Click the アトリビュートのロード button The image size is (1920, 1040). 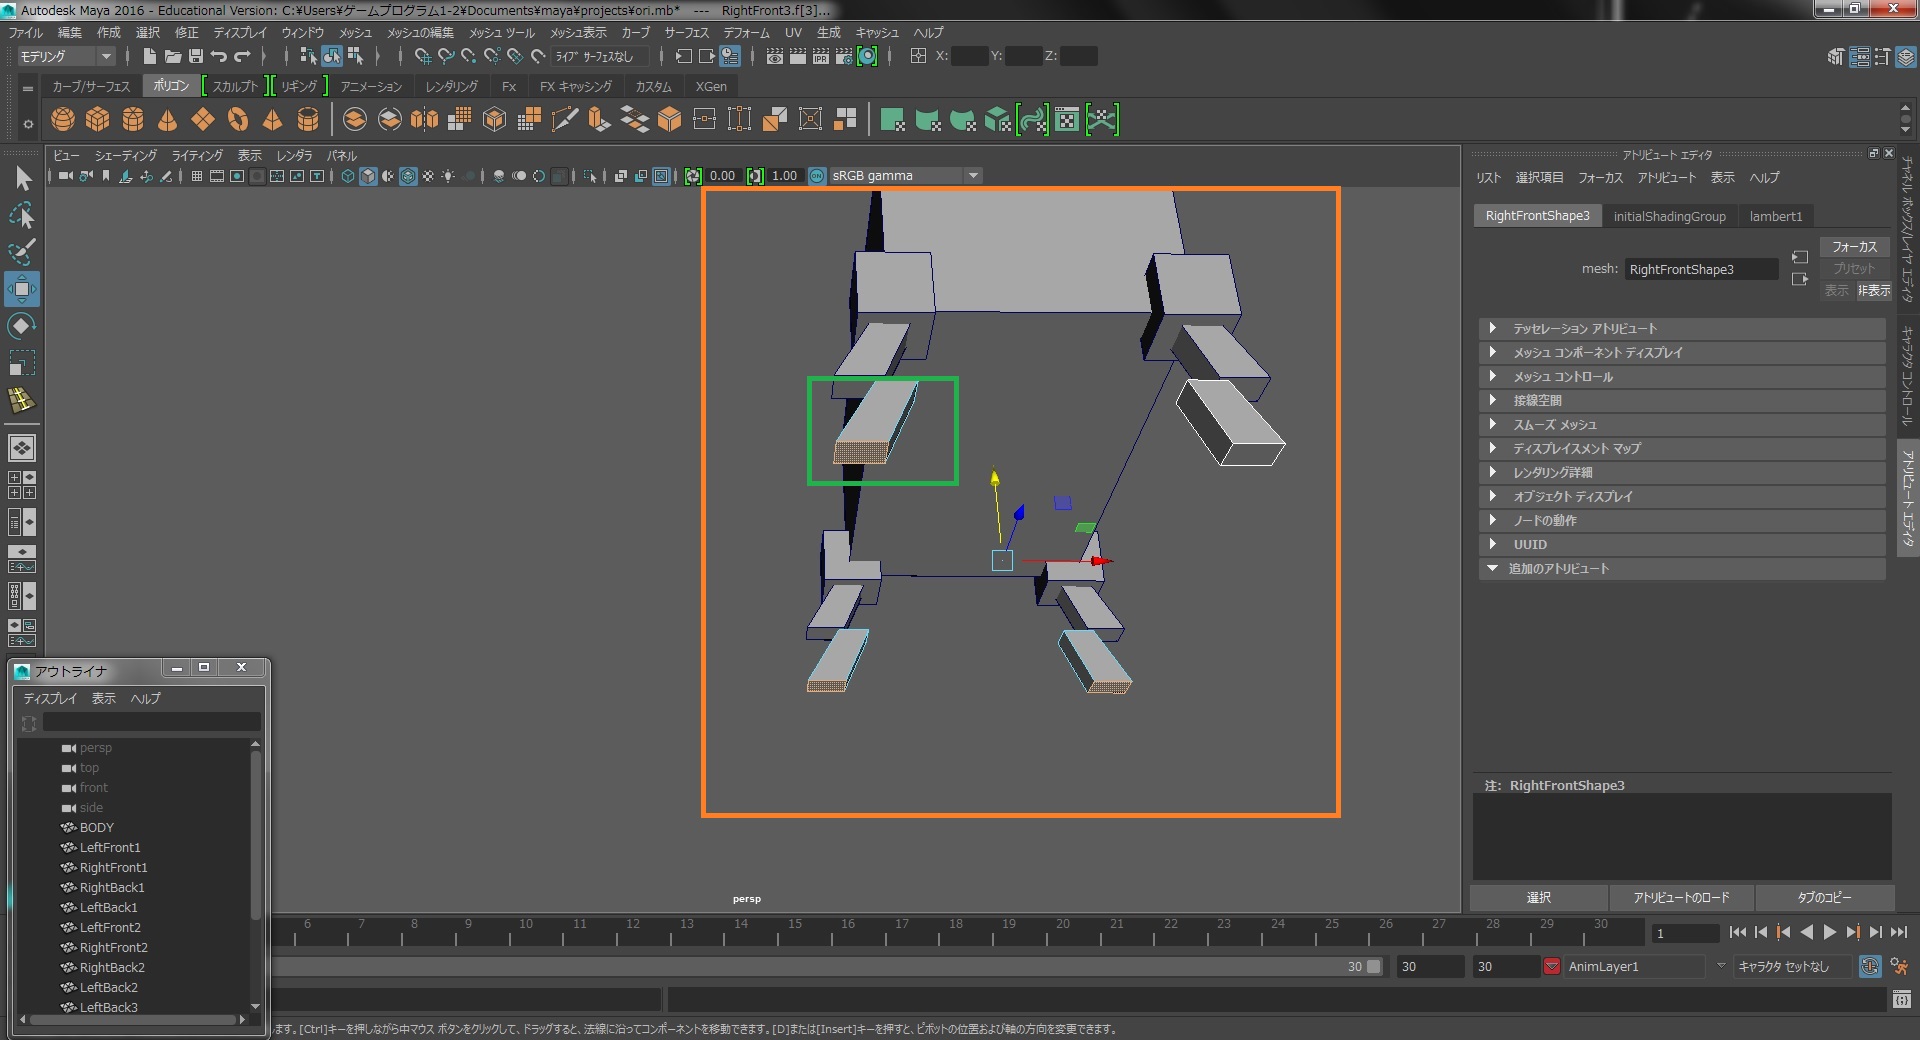1680,898
